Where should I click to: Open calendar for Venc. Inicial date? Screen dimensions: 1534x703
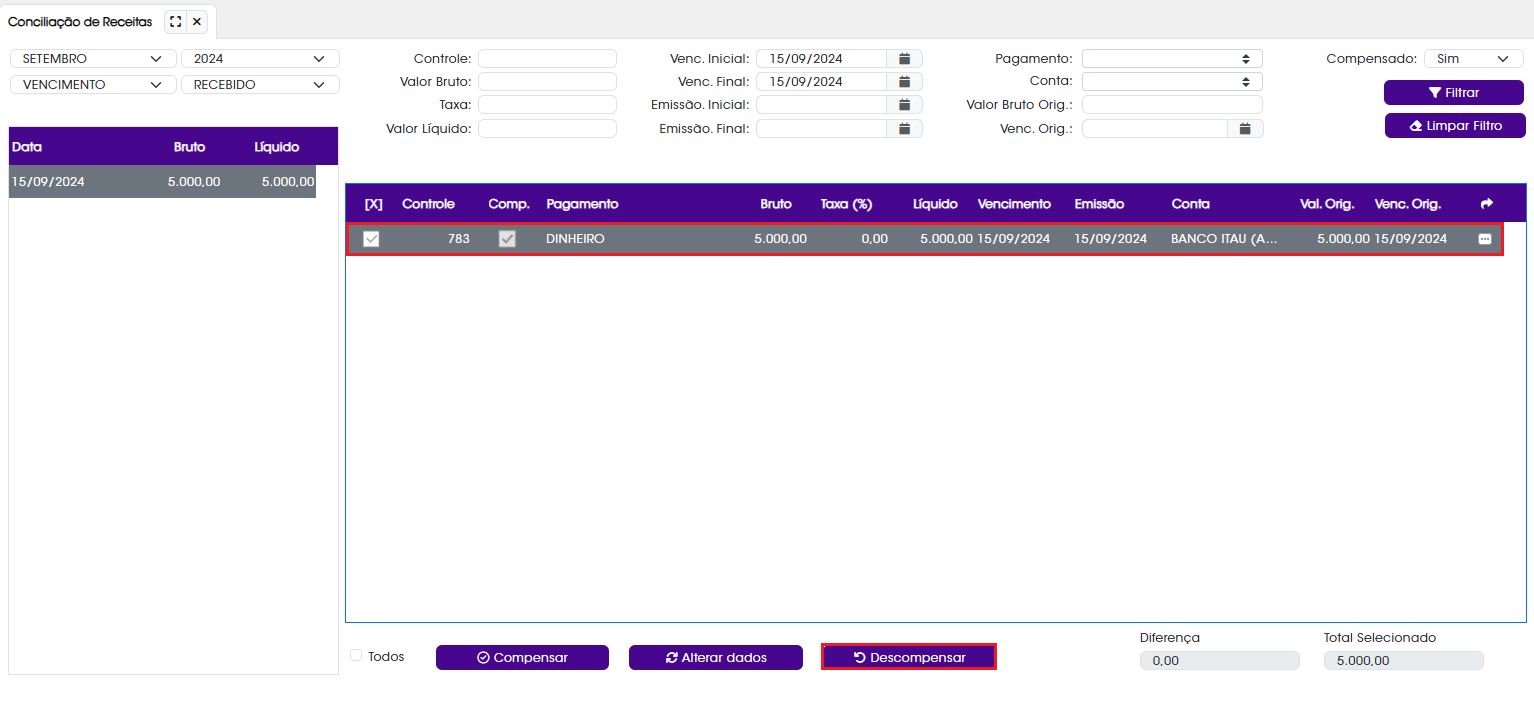(904, 59)
